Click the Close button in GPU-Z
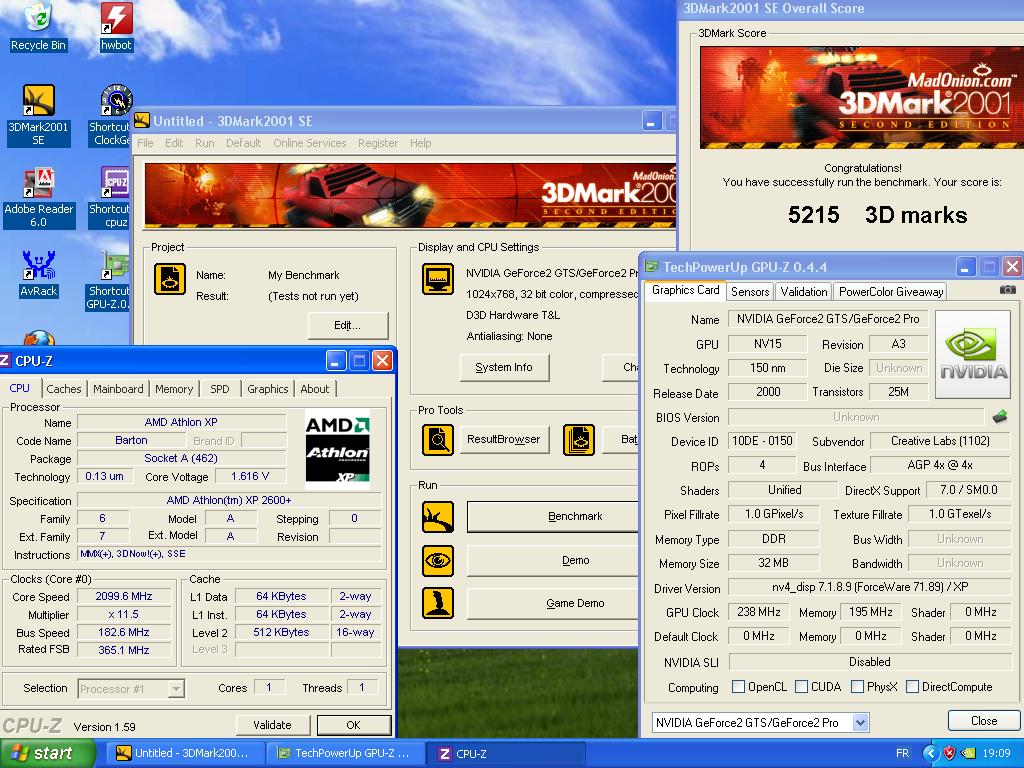This screenshot has height=768, width=1024. click(984, 720)
